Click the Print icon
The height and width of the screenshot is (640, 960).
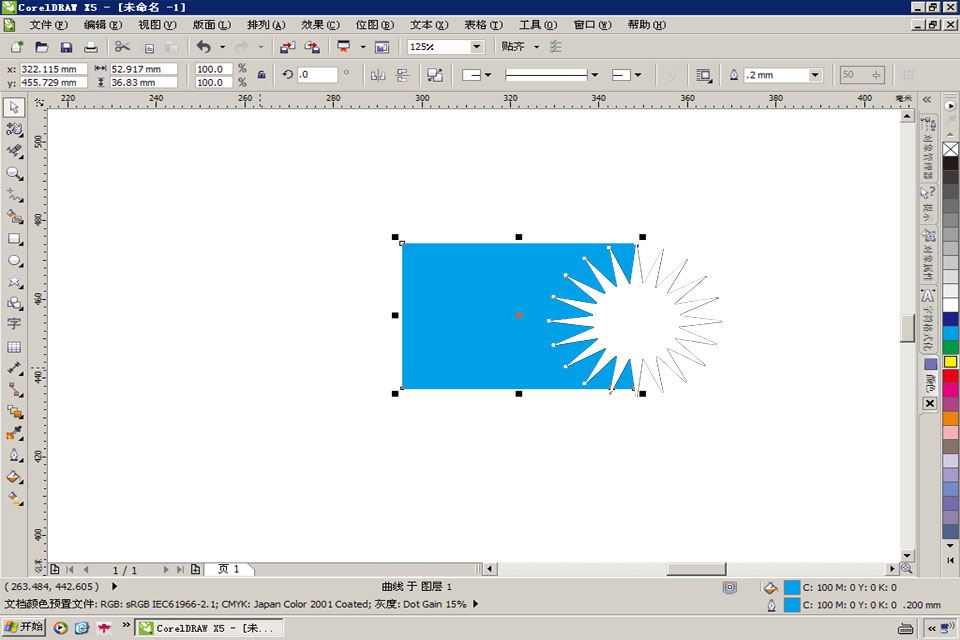[x=91, y=47]
